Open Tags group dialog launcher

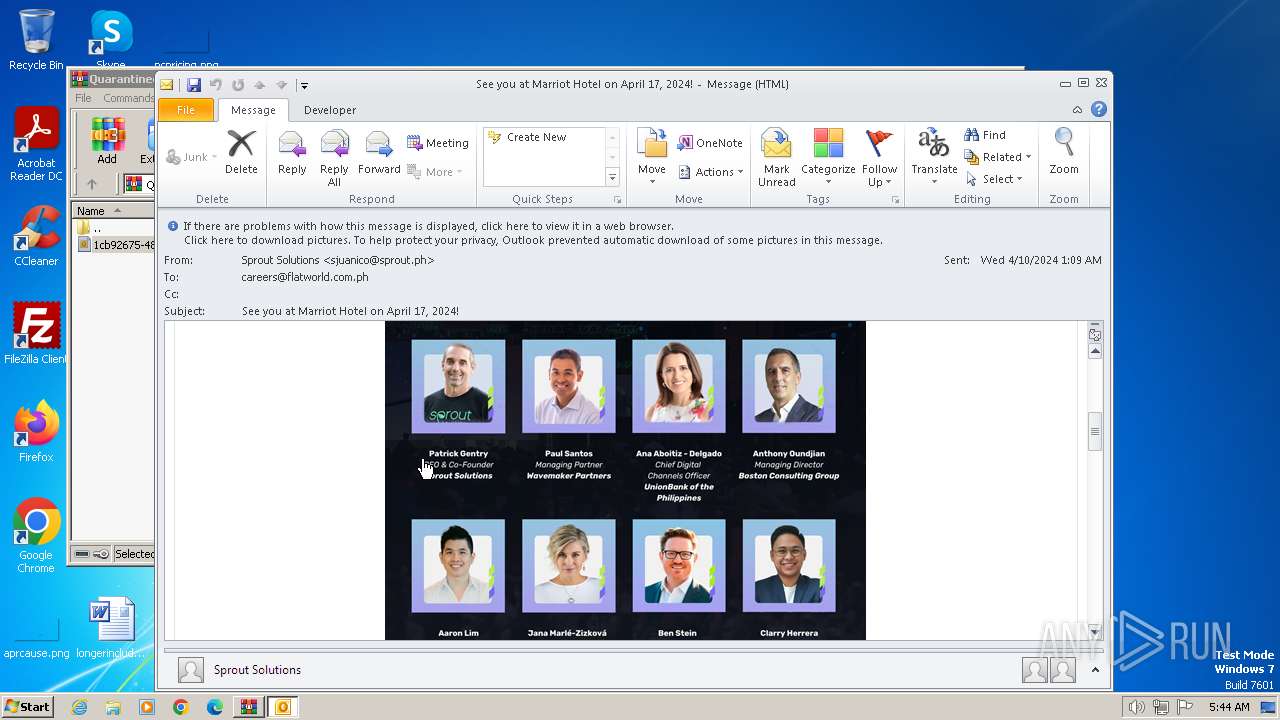pyautogui.click(x=895, y=200)
